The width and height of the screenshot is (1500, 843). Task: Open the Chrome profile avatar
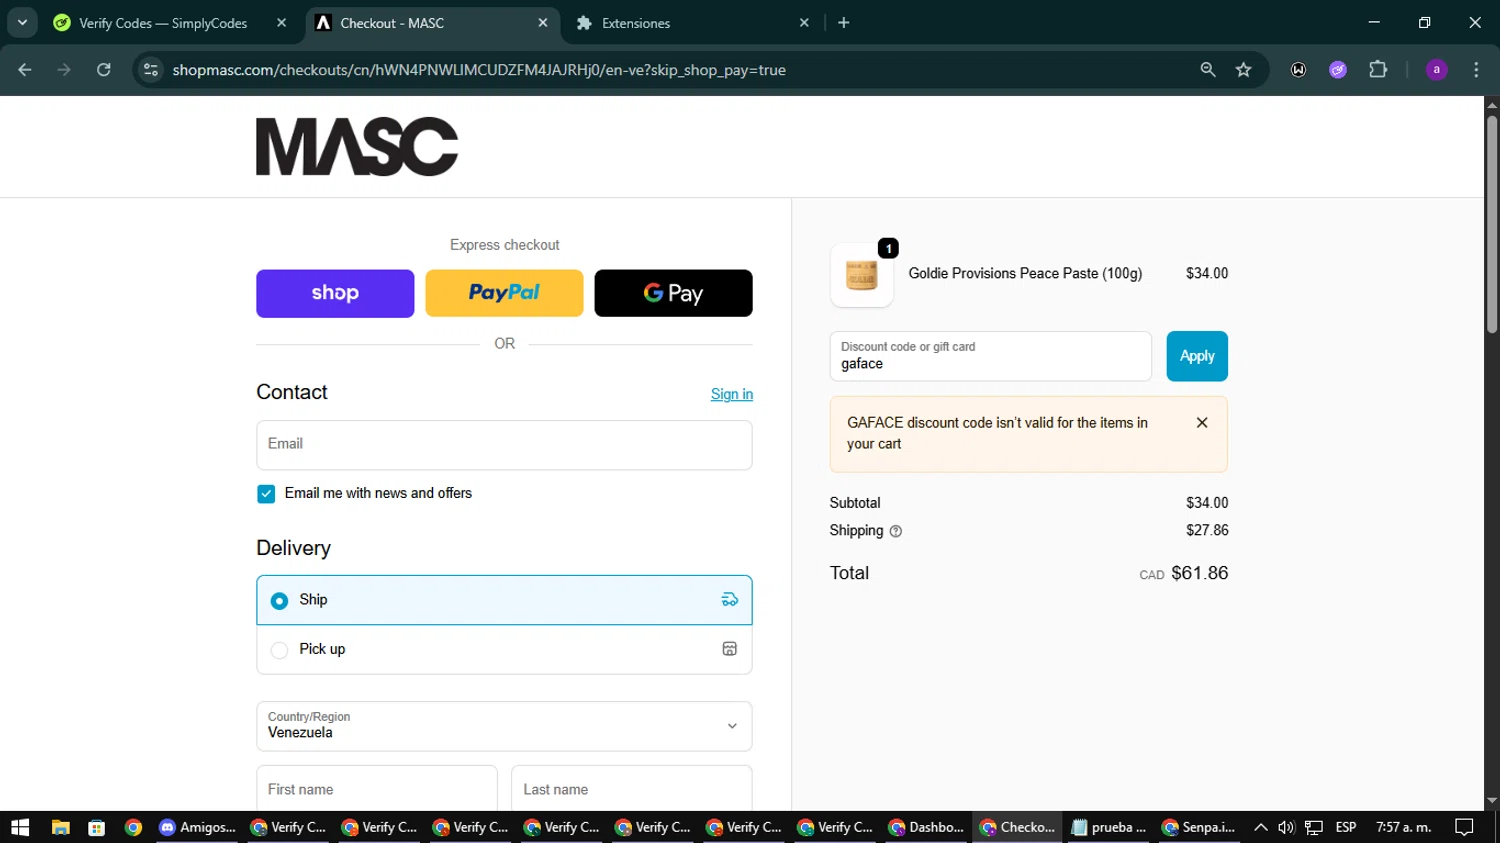coord(1437,70)
